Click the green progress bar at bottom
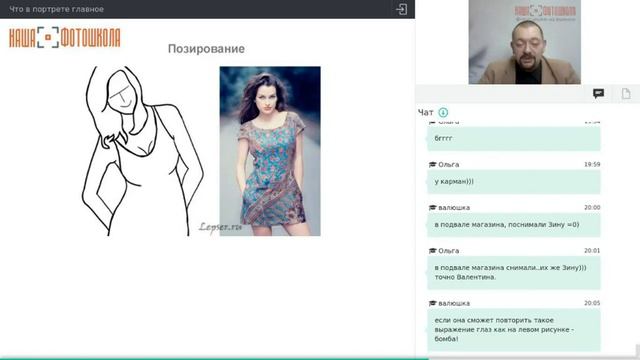 click(214, 359)
